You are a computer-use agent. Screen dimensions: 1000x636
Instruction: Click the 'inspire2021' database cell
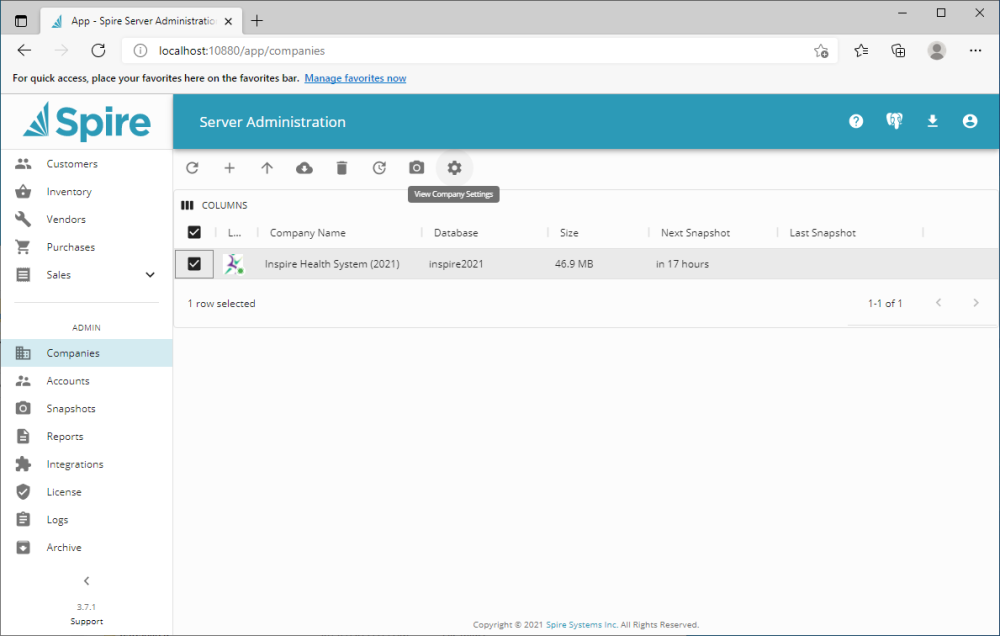[x=456, y=264]
